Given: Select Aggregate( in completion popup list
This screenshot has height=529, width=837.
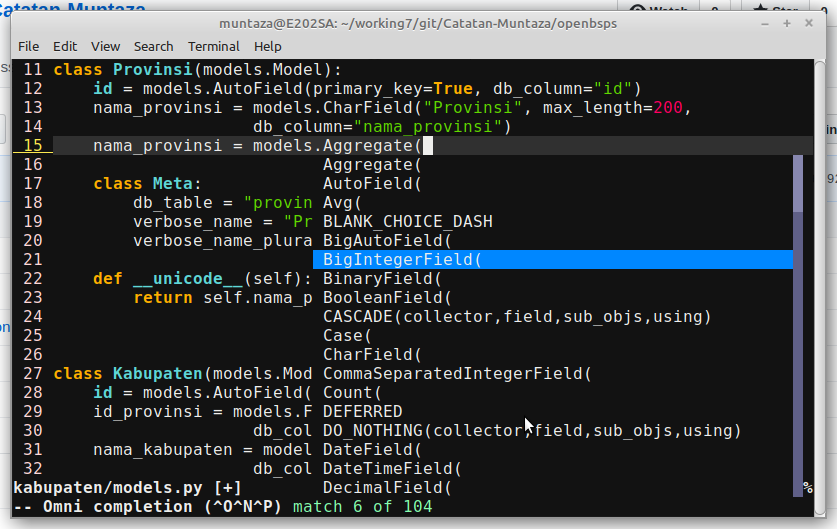Looking at the screenshot, I should [x=552, y=164].
